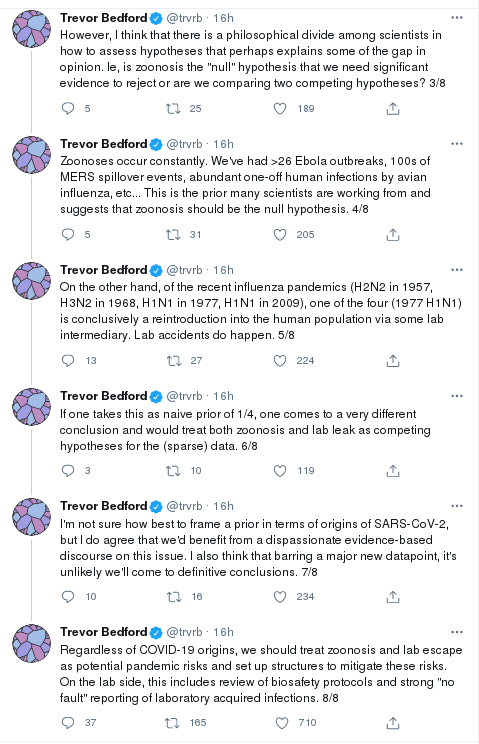
Task: Share the 3/8 tweet via share icon
Action: 393,109
